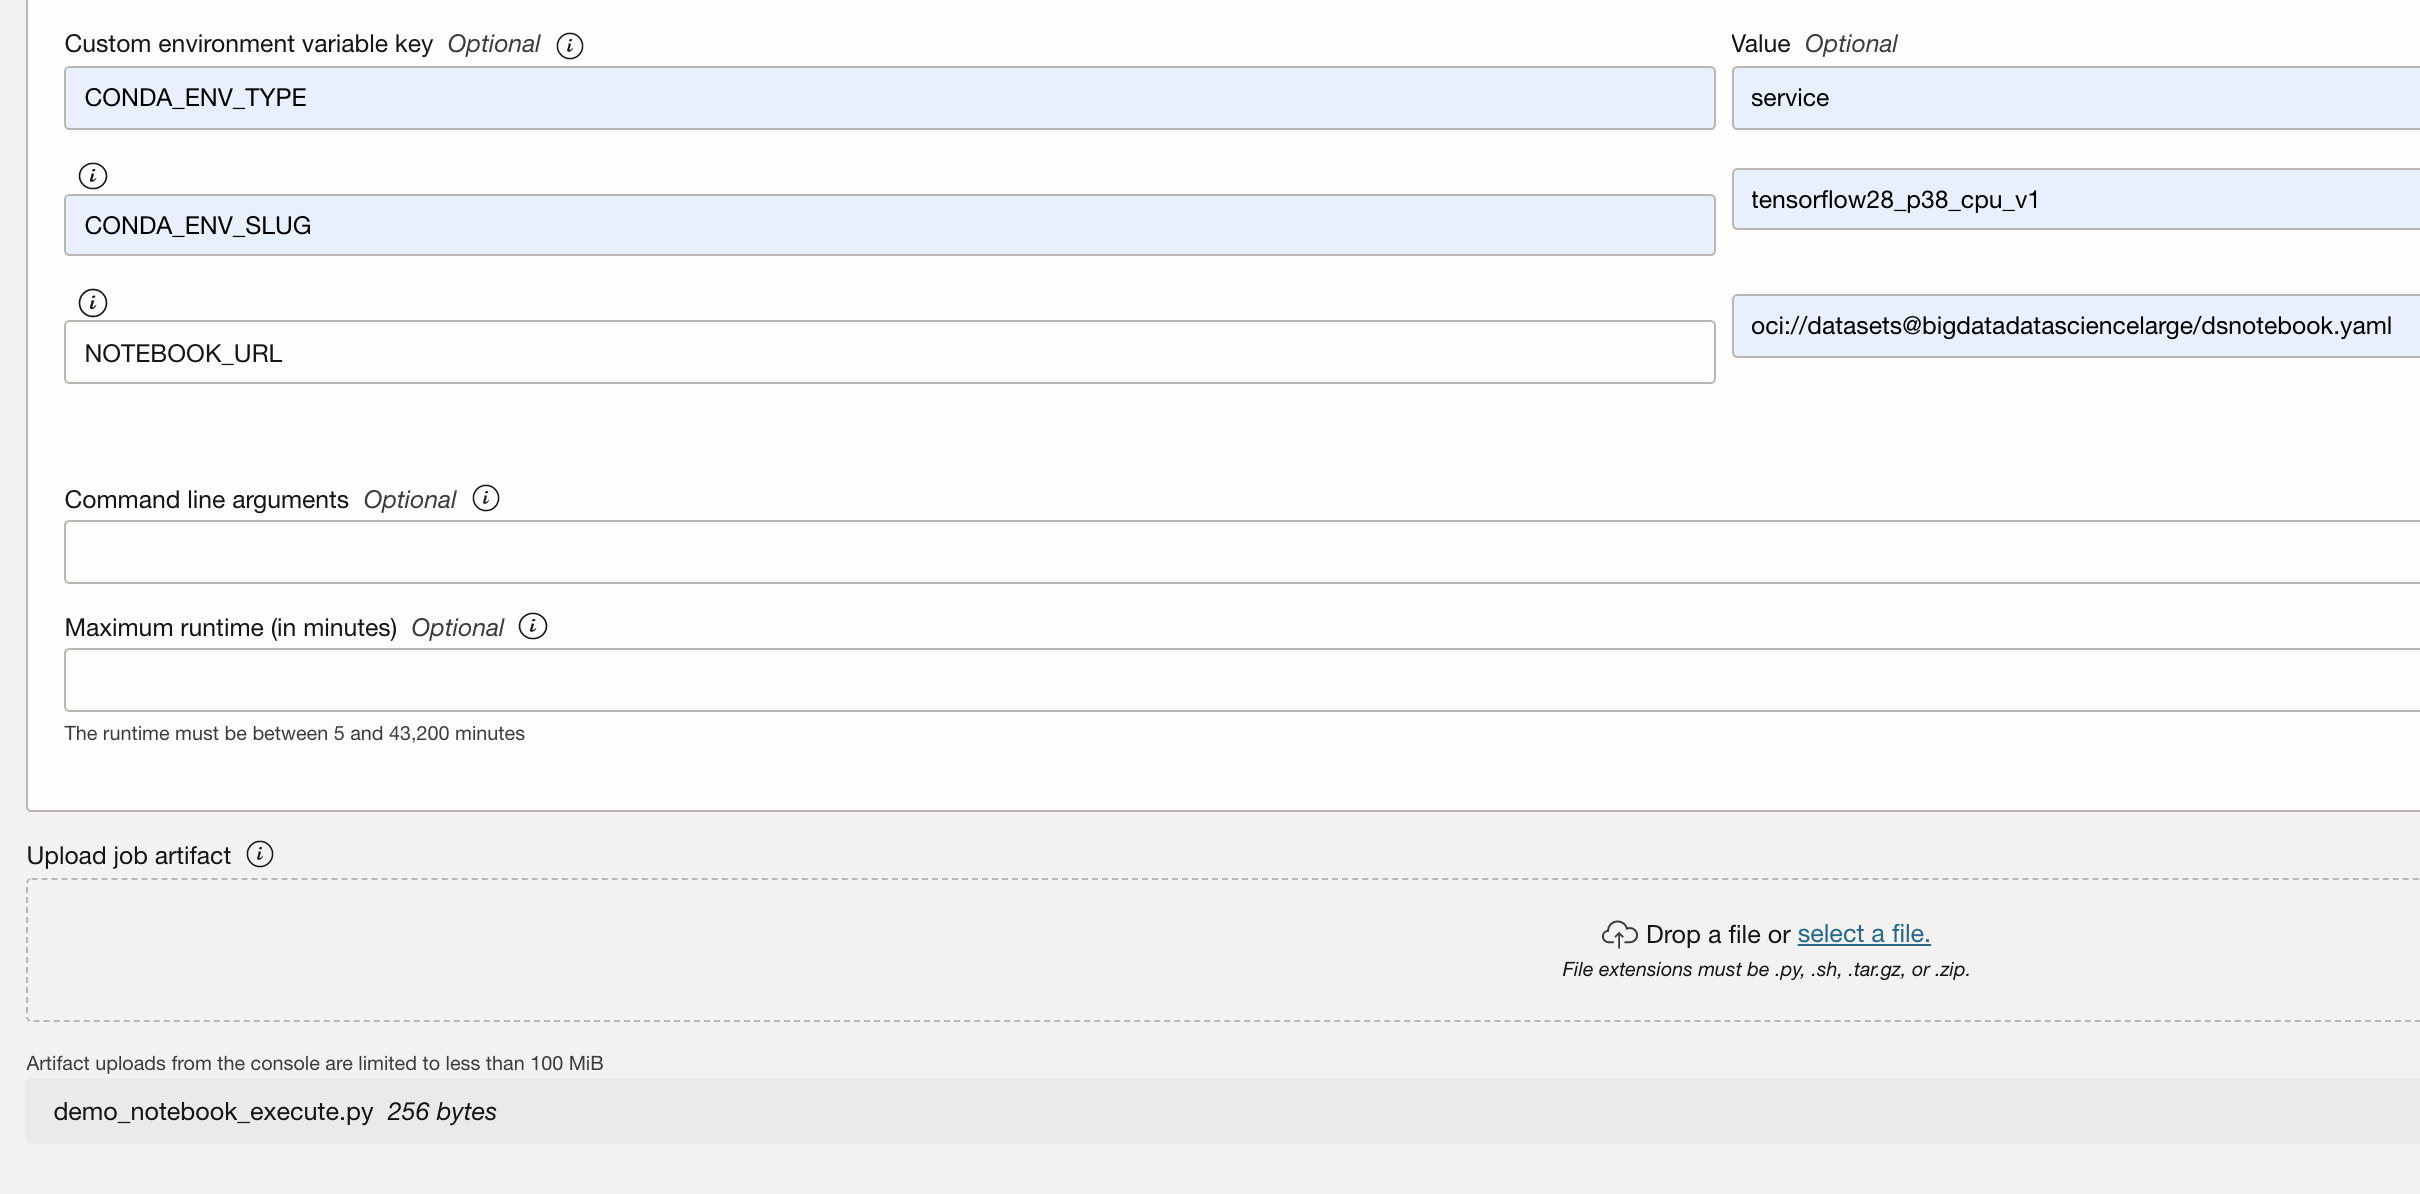Click the cloud upload icon
Screen dimensions: 2420x1194
click(1620, 933)
